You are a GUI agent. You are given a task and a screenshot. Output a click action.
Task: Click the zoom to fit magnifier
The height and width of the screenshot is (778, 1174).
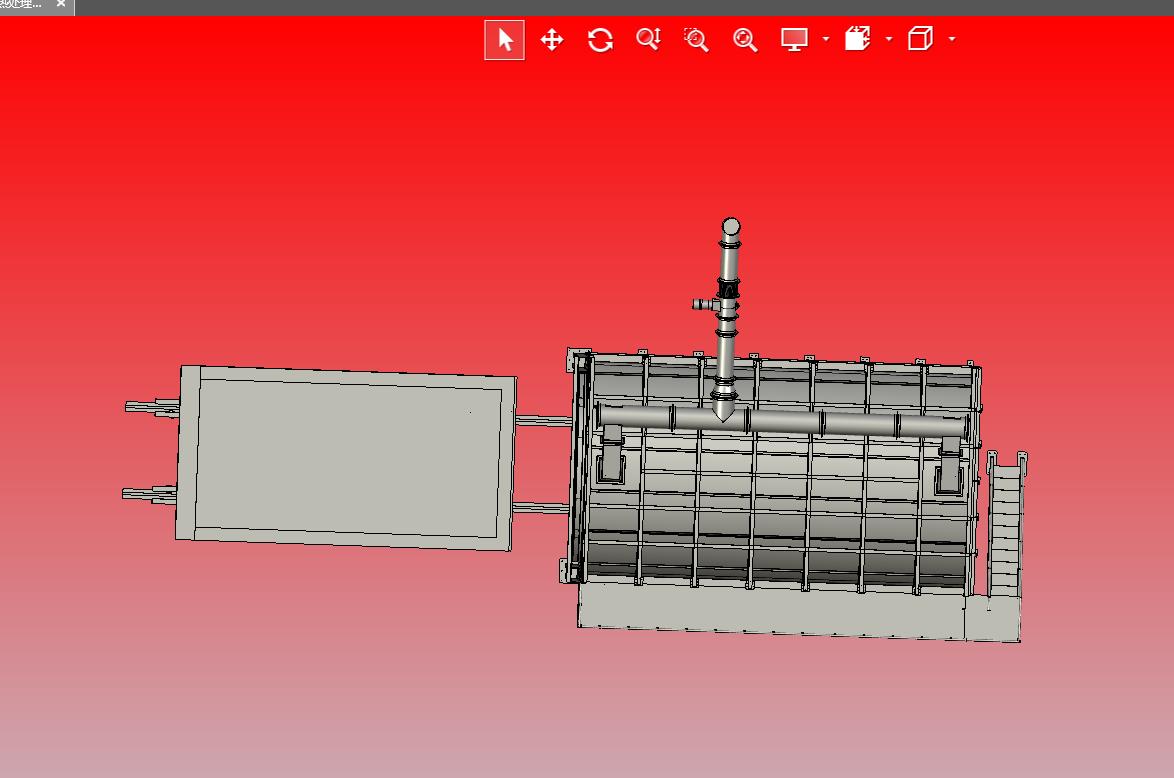click(x=745, y=40)
